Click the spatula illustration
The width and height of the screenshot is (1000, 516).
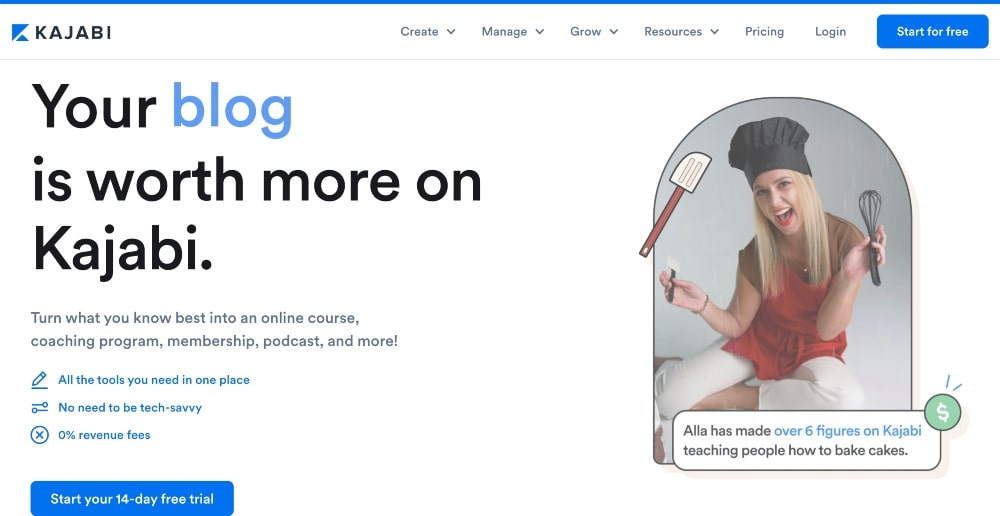675,204
